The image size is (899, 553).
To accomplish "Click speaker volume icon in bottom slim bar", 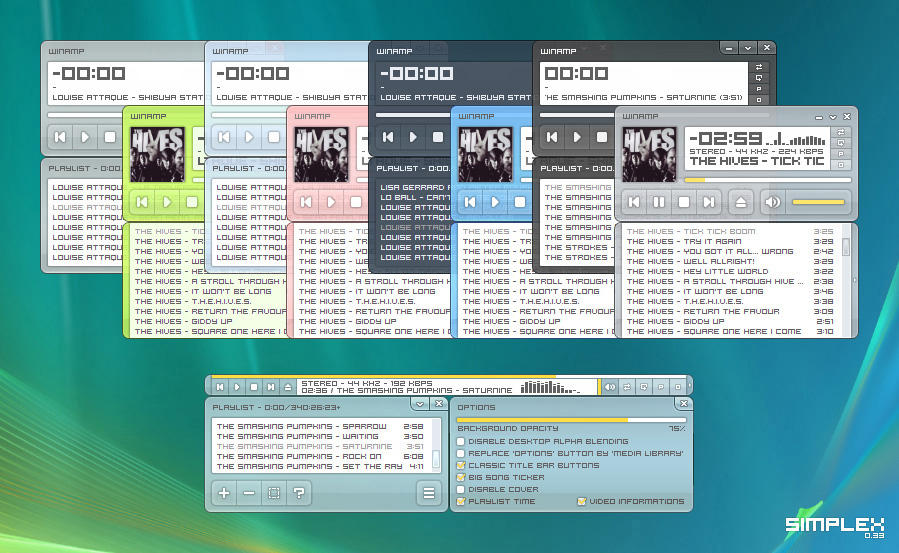I will (x=610, y=387).
